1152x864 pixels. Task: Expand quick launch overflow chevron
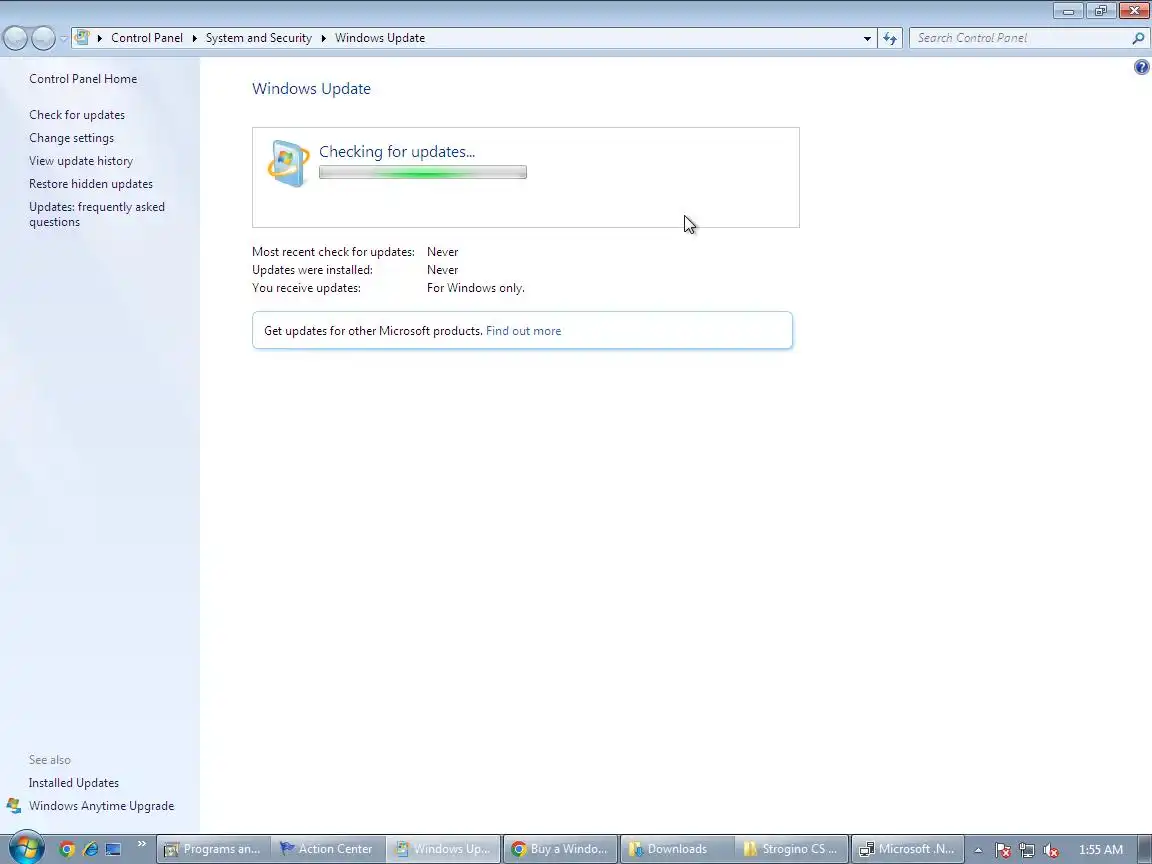pyautogui.click(x=142, y=844)
